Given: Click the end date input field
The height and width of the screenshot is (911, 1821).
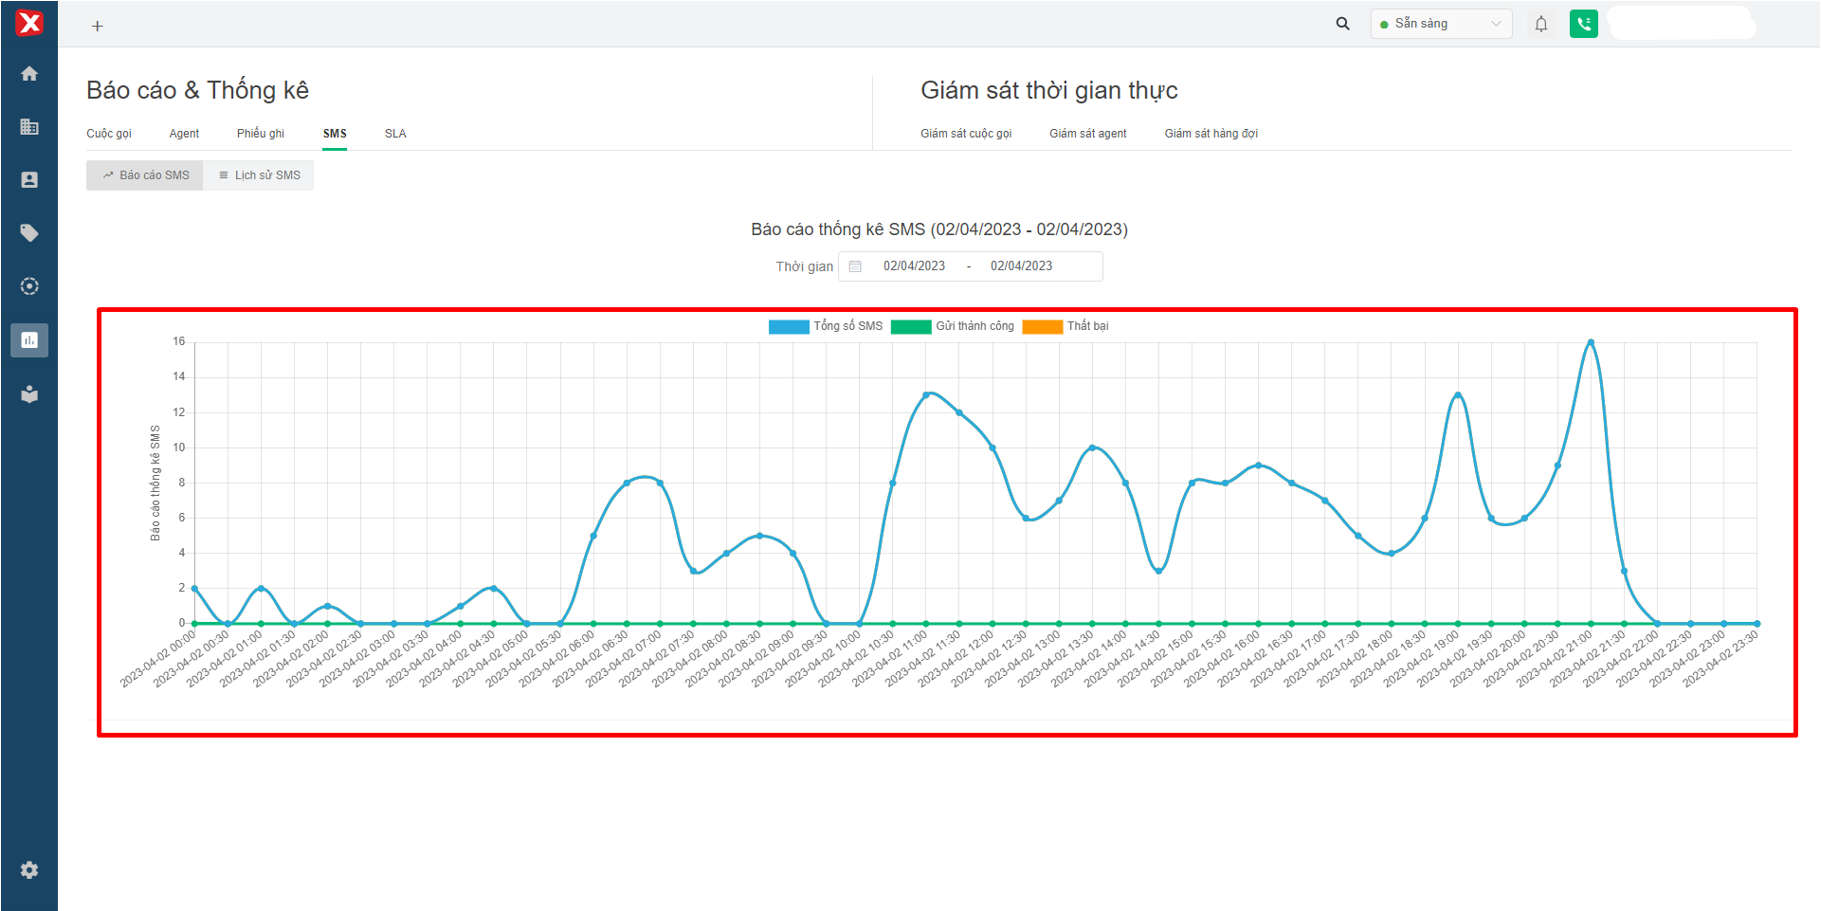Looking at the screenshot, I should click(1021, 266).
